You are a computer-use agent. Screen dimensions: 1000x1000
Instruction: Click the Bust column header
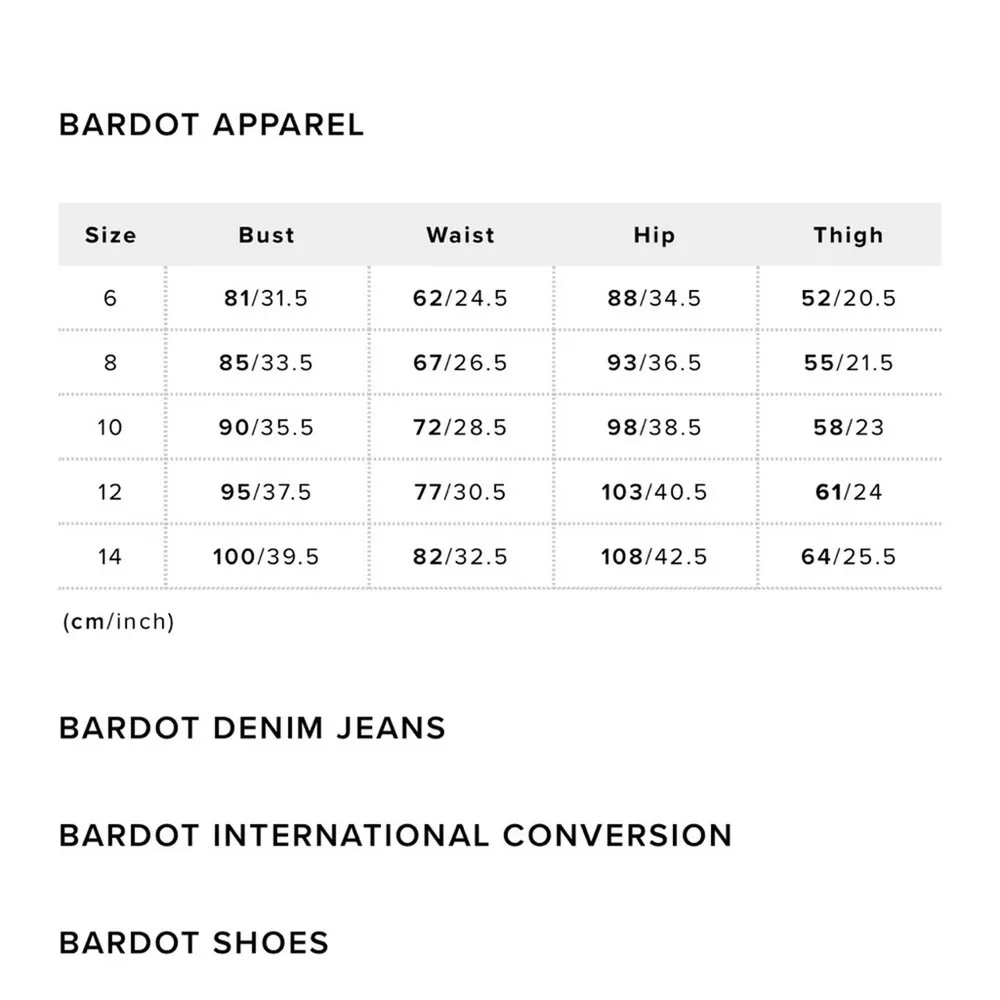coord(267,235)
